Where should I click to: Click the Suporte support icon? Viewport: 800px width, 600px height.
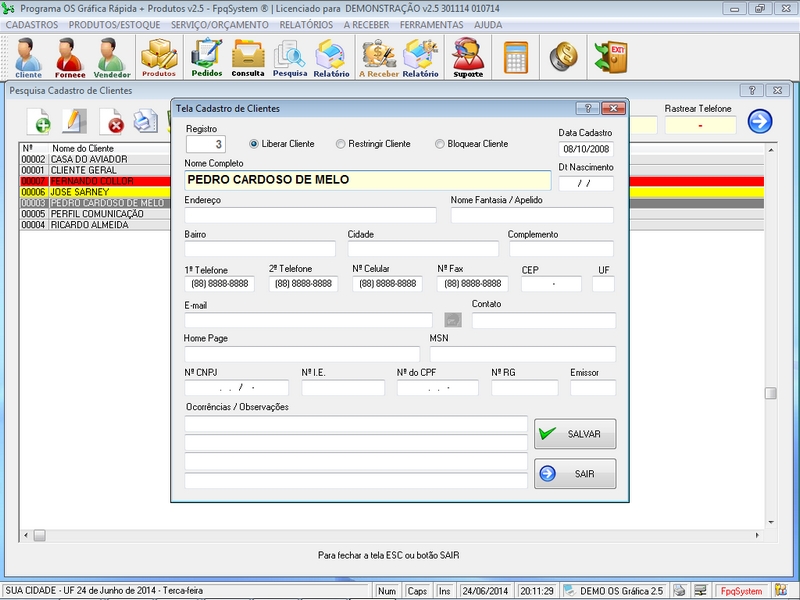(x=467, y=57)
